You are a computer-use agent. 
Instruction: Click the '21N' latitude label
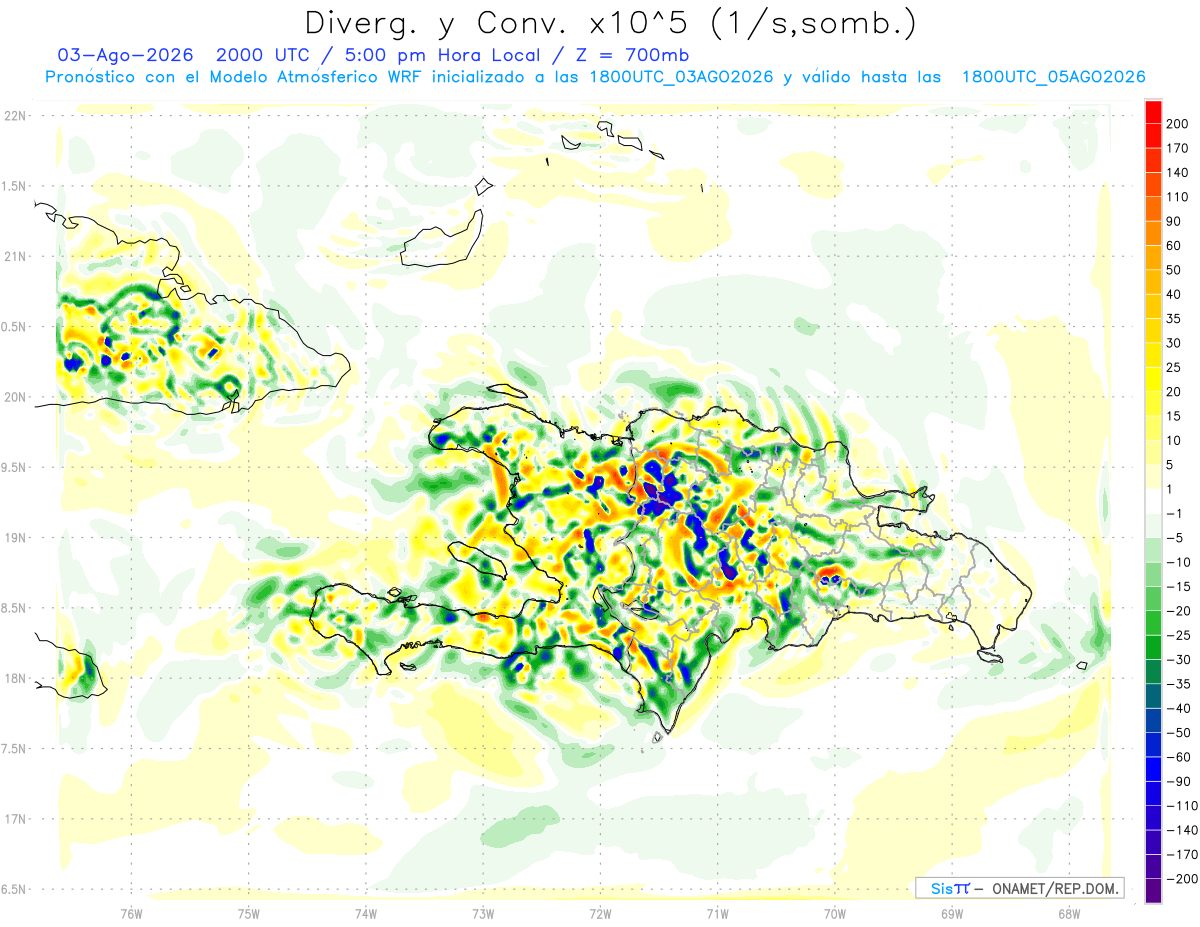[15, 257]
